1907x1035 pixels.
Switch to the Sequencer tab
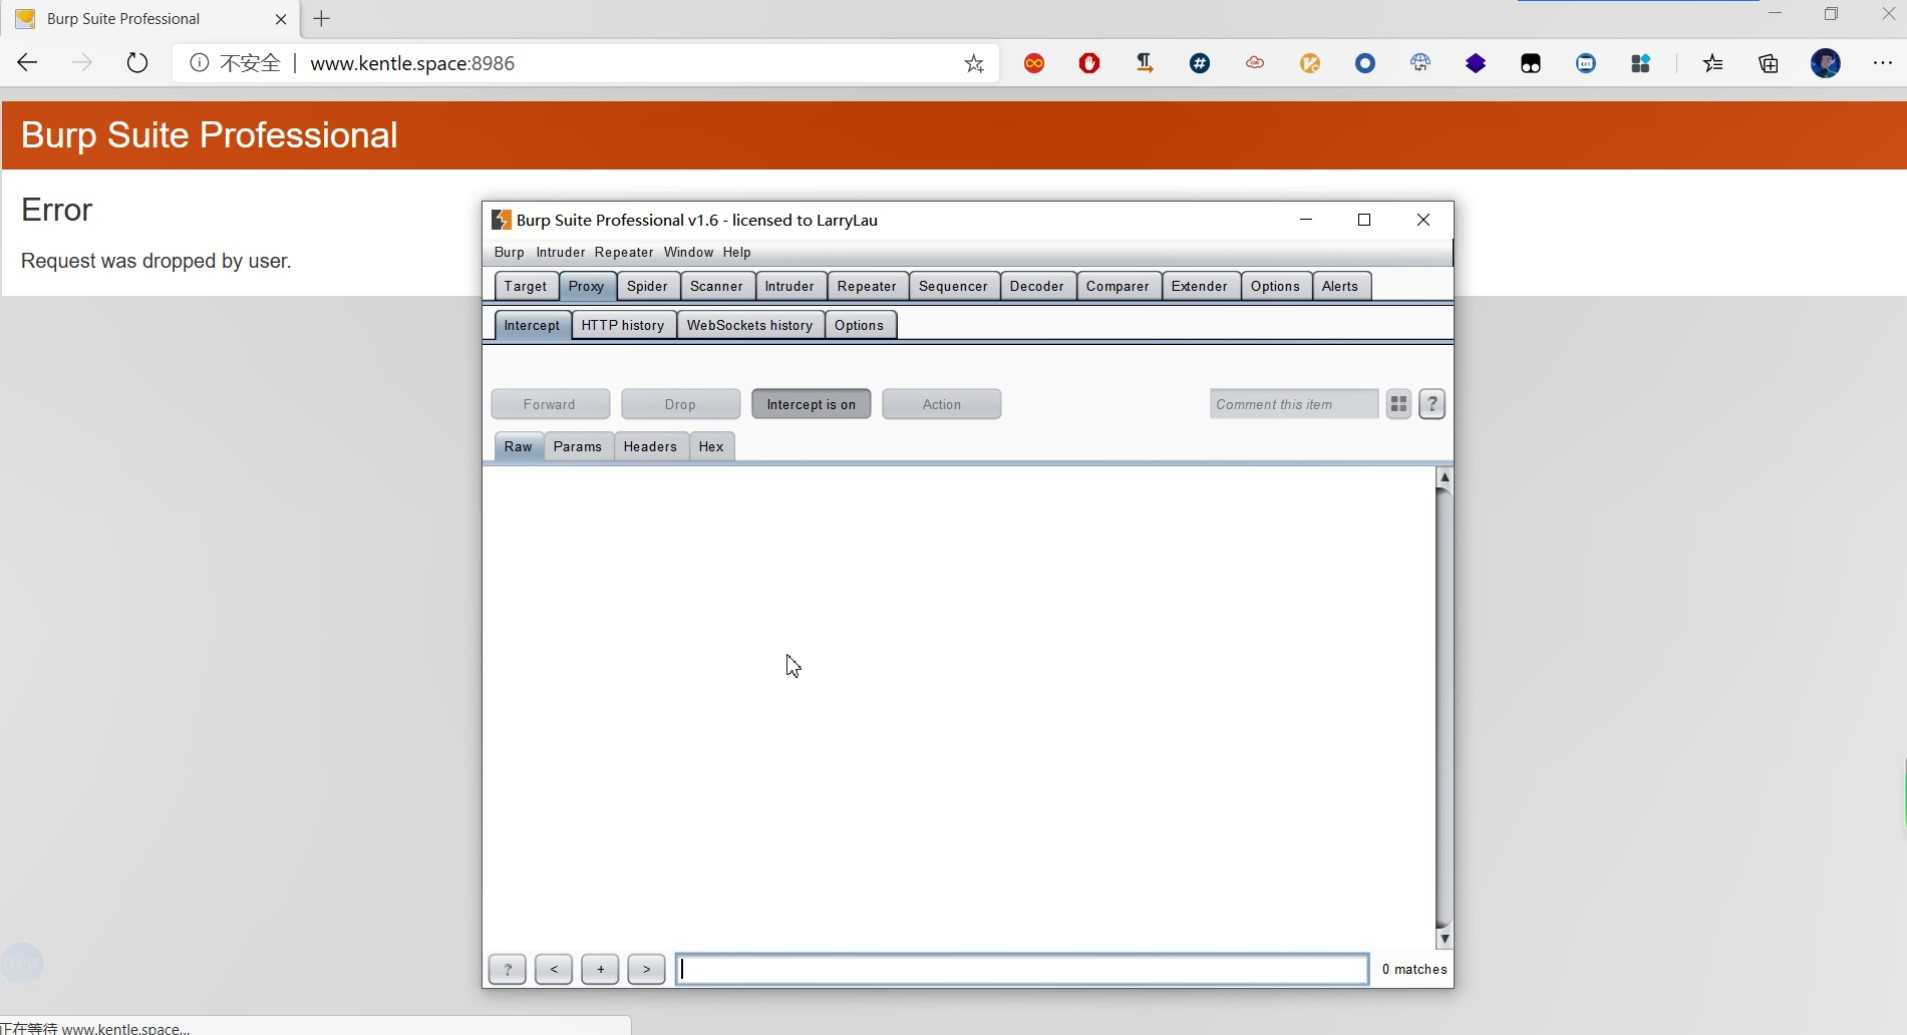[953, 286]
